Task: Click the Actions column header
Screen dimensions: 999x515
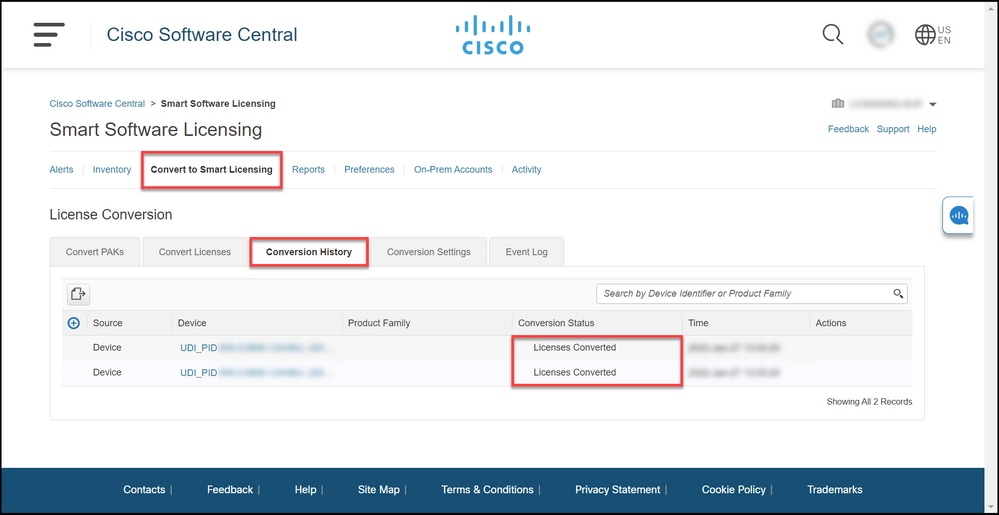Action: tap(831, 323)
